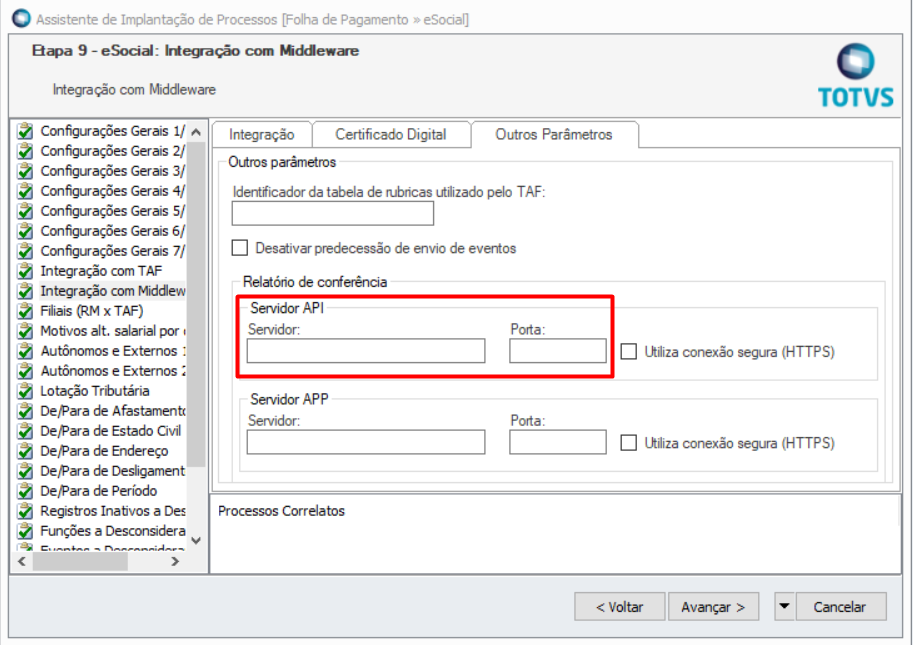Switch to the Certificado Digital tab

[x=391, y=134]
